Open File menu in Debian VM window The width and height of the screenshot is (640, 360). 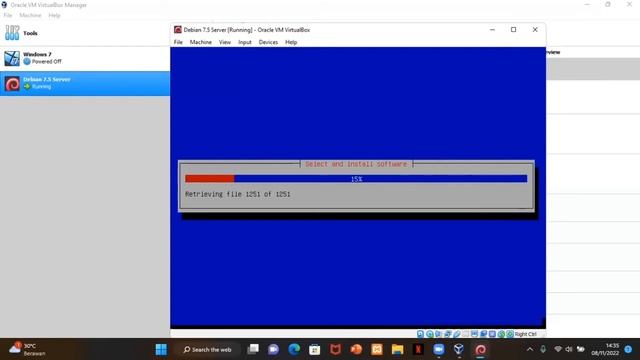(x=178, y=42)
